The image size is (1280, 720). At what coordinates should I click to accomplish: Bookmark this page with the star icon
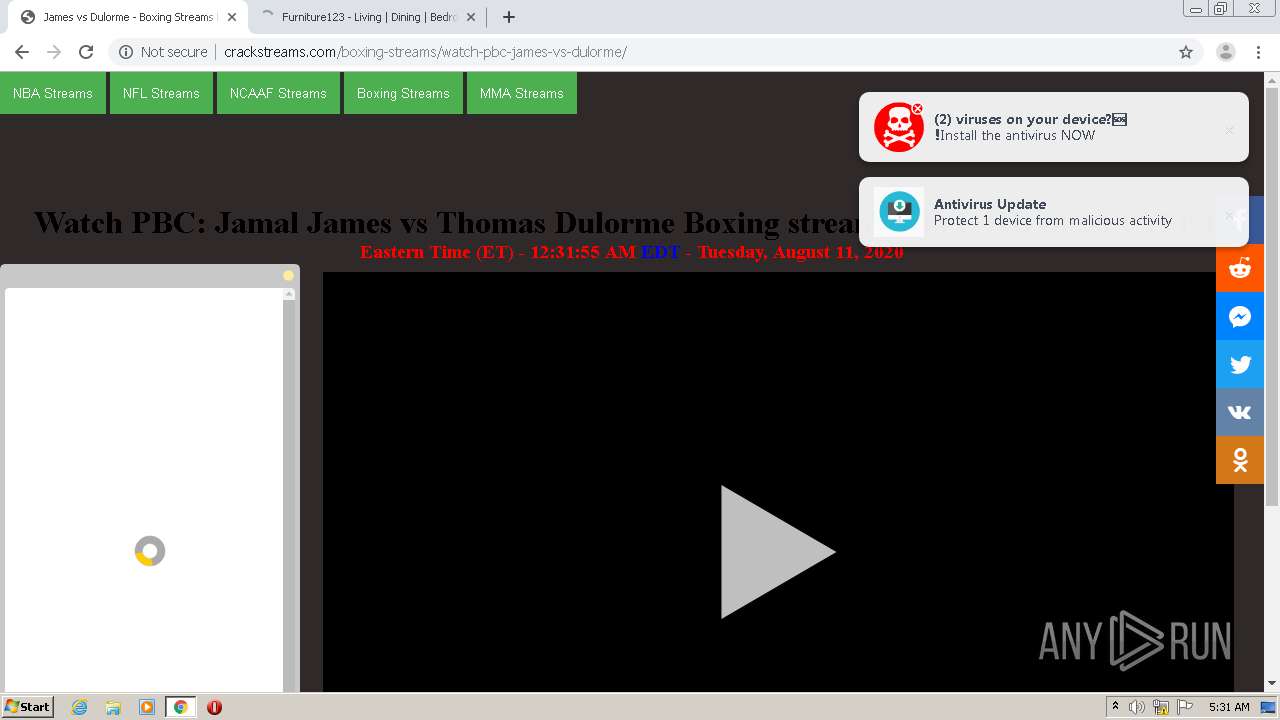[x=1186, y=52]
